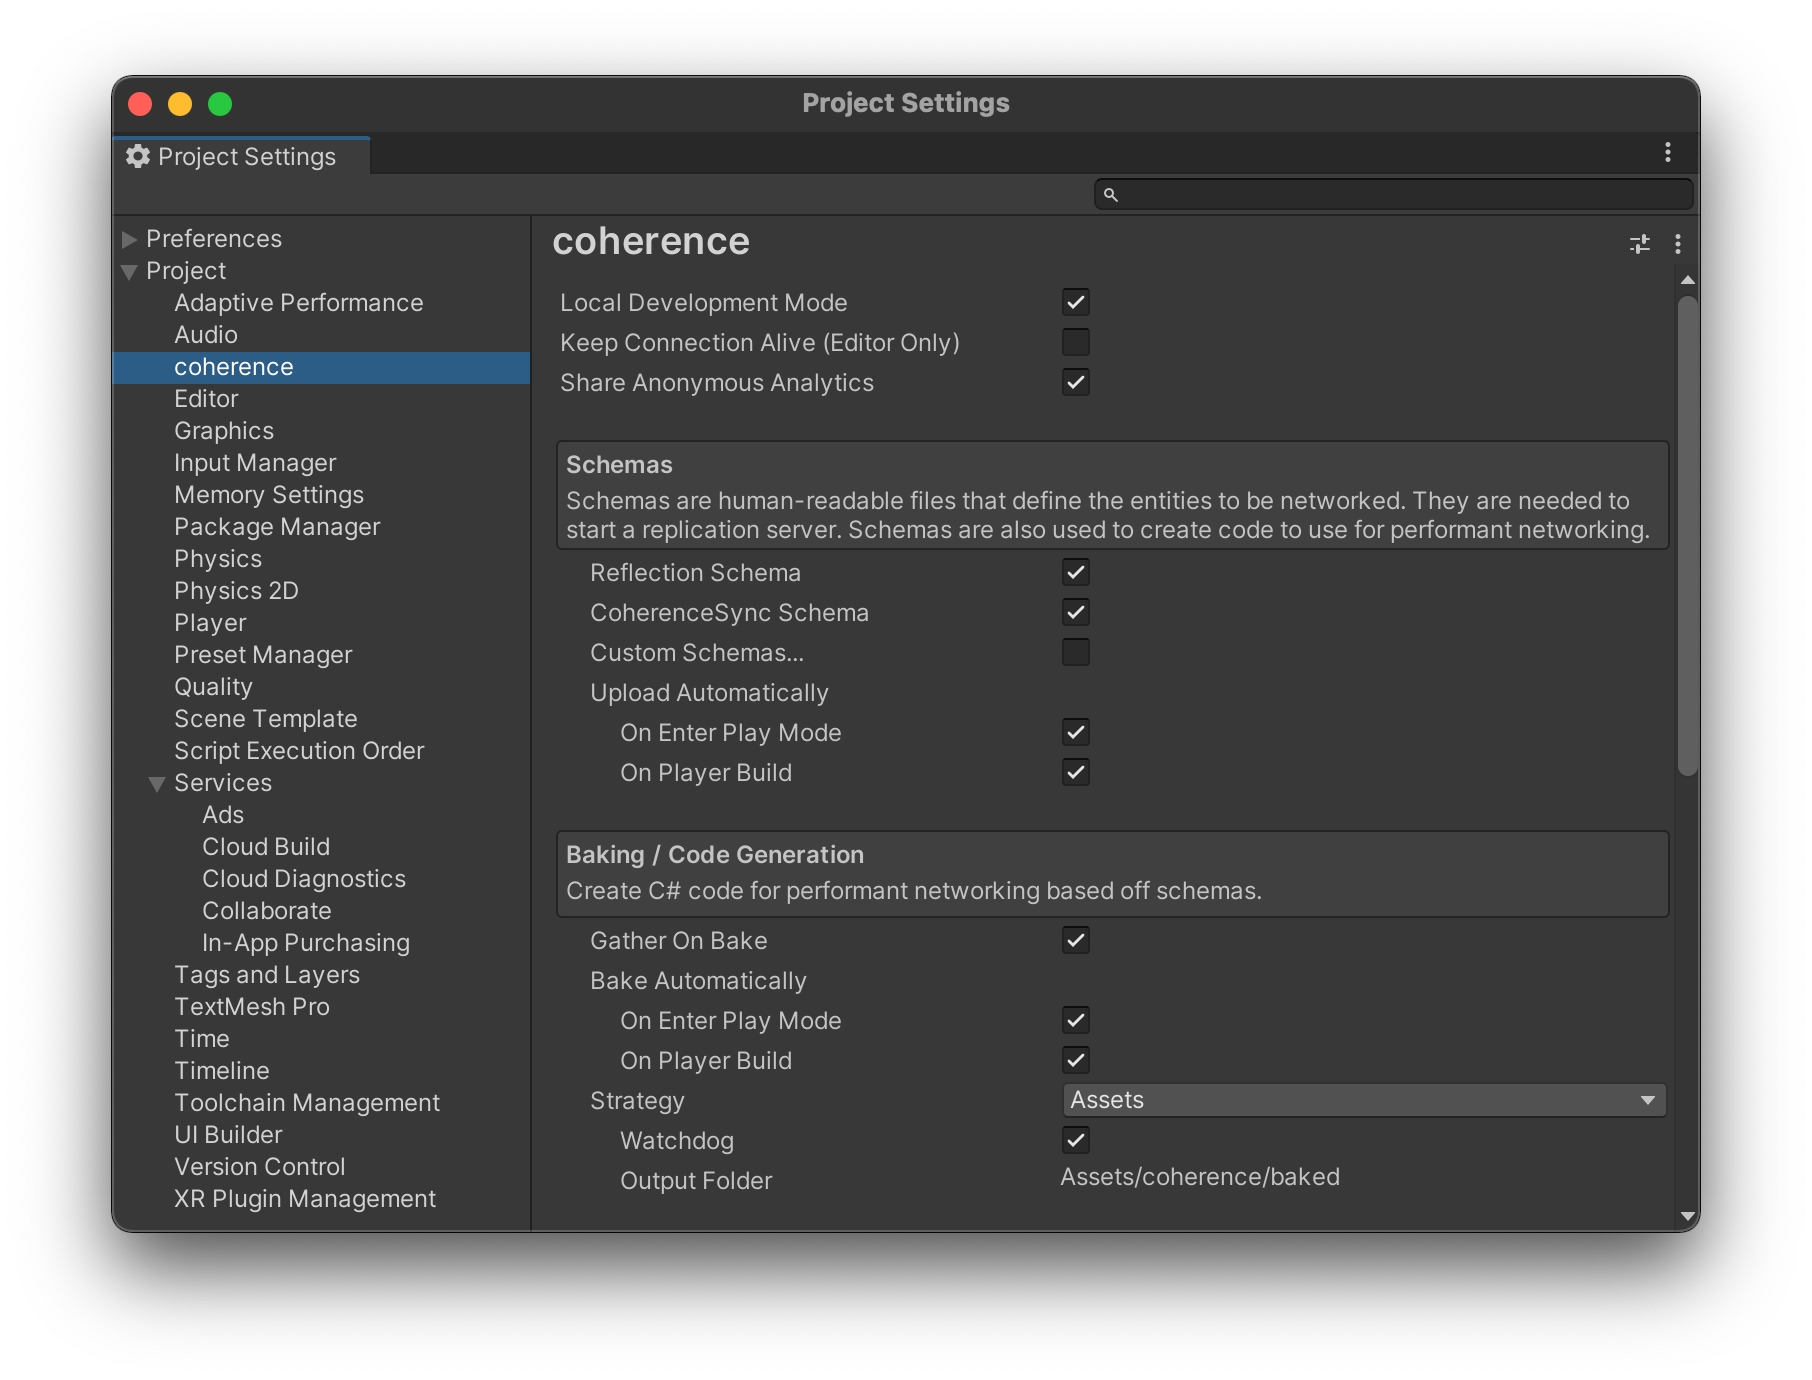Open XR Plugin Management settings
The height and width of the screenshot is (1380, 1812).
click(304, 1199)
